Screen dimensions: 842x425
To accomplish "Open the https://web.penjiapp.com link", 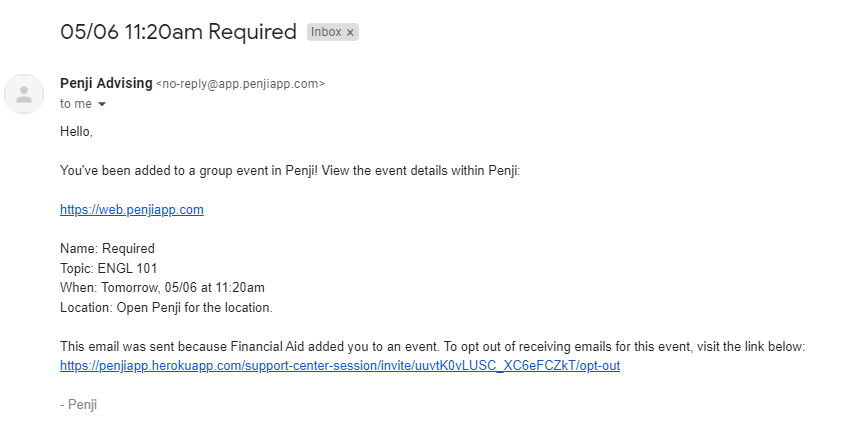I will point(132,210).
